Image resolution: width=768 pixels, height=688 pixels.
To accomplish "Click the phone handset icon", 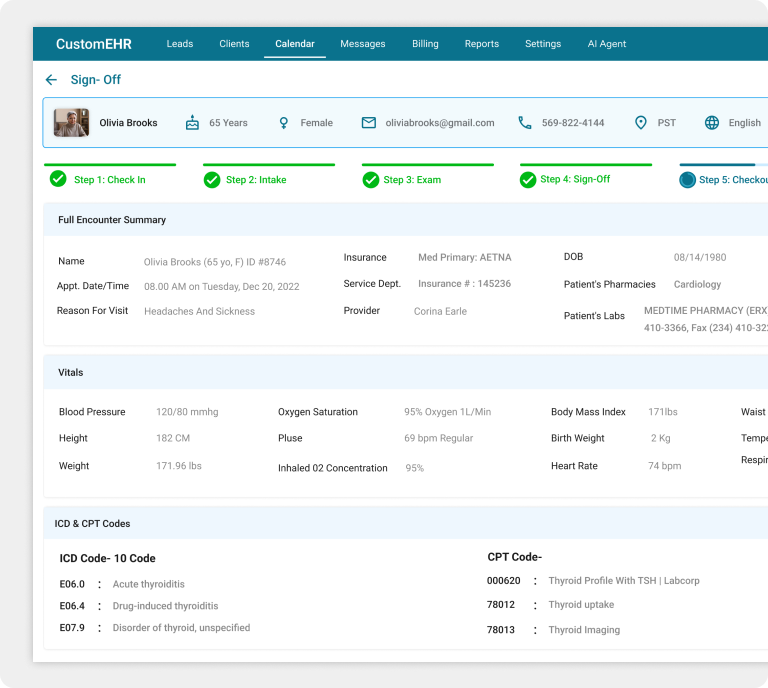I will [x=525, y=123].
